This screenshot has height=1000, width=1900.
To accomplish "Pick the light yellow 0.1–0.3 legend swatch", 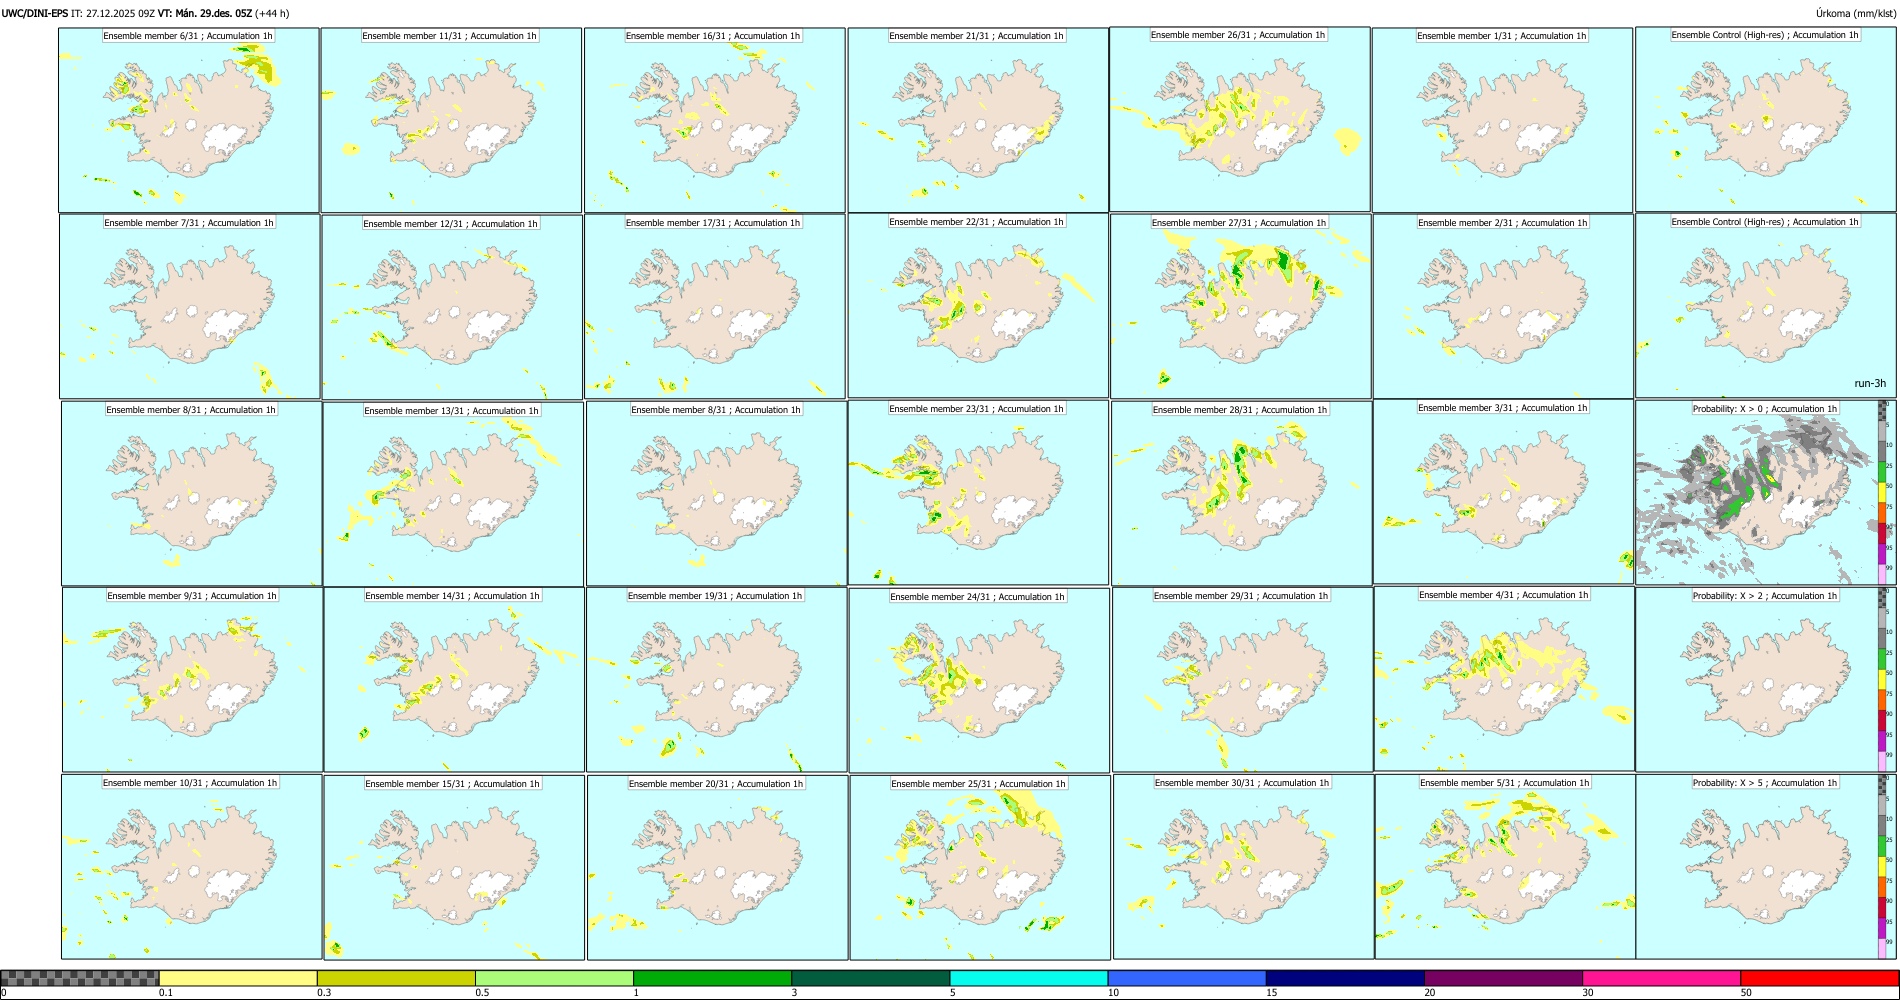I will coord(238,978).
